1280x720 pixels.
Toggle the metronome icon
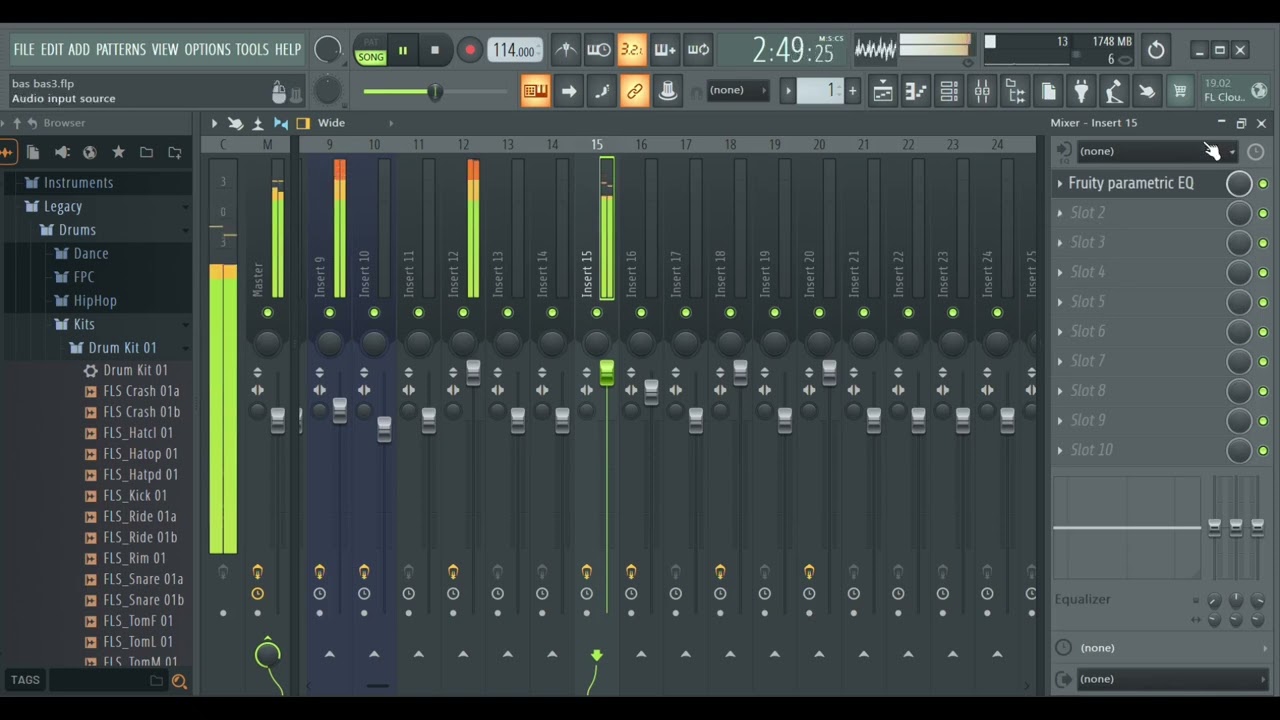pos(566,50)
